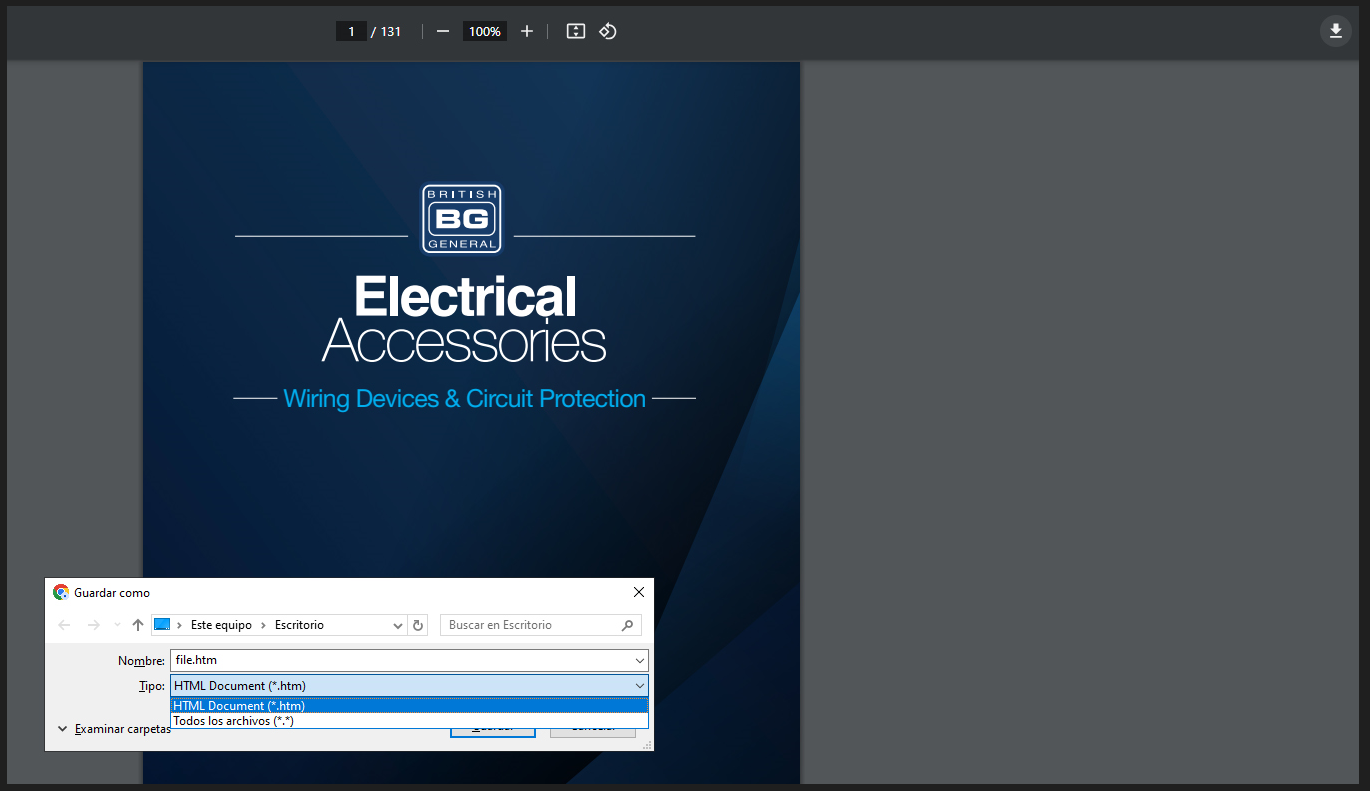Close the Guardar como dialog
Screen dimensions: 1370x791
click(639, 592)
